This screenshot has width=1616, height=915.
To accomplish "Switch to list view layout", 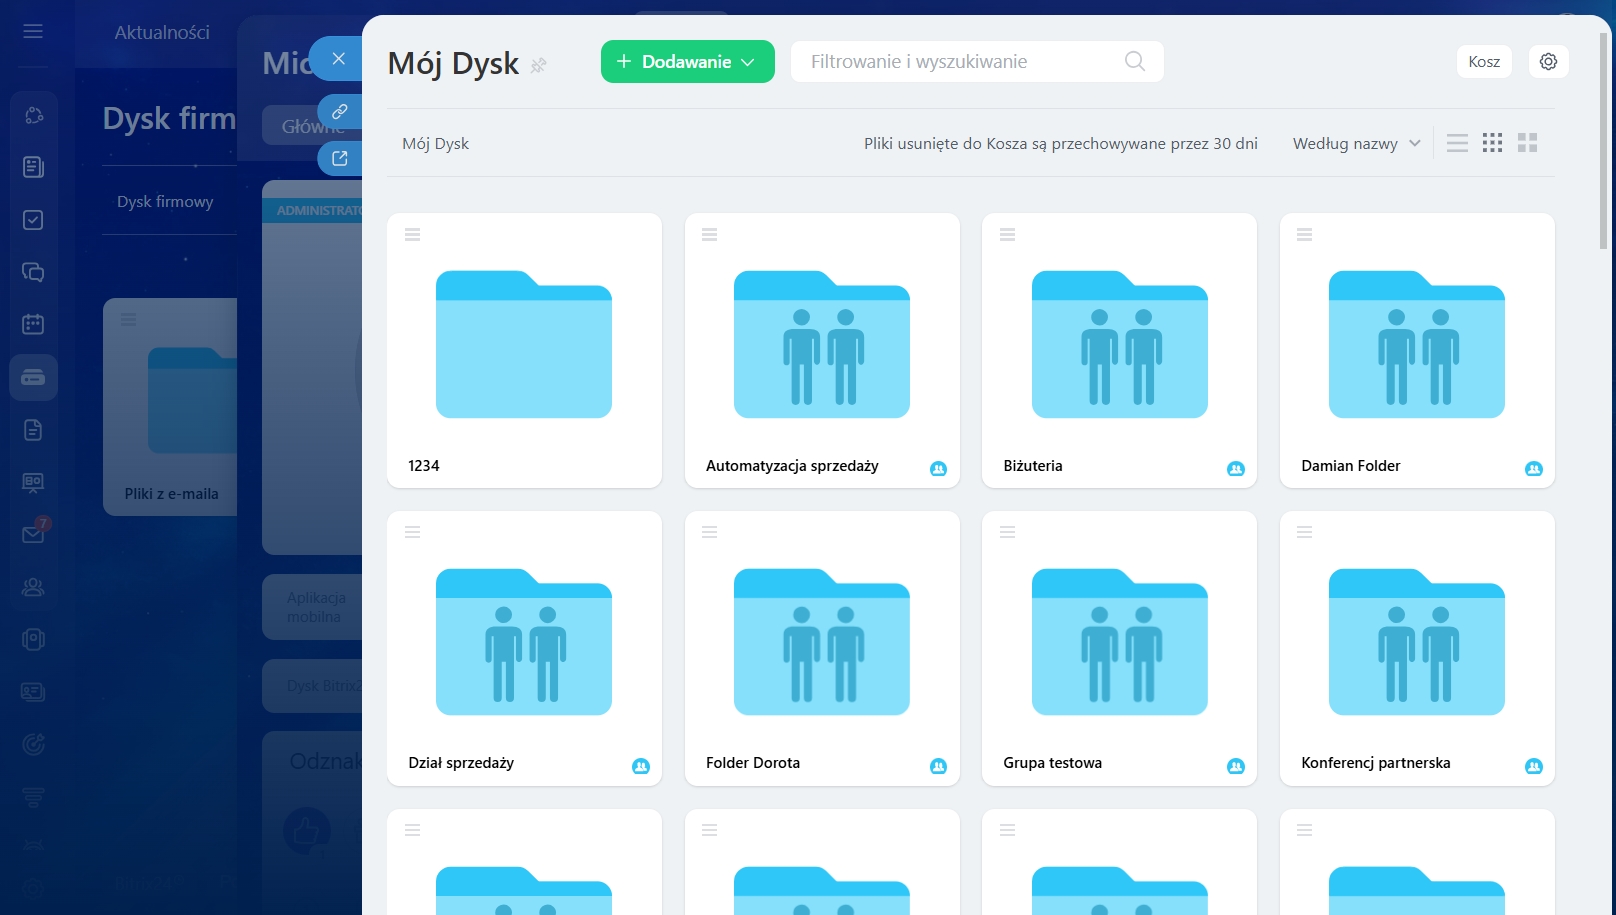I will [x=1457, y=143].
